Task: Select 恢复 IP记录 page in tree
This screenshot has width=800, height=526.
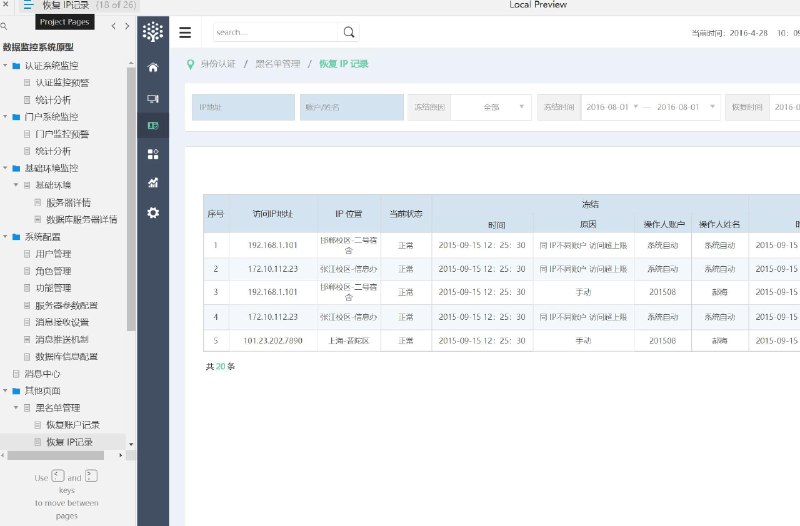Action: click(x=69, y=442)
